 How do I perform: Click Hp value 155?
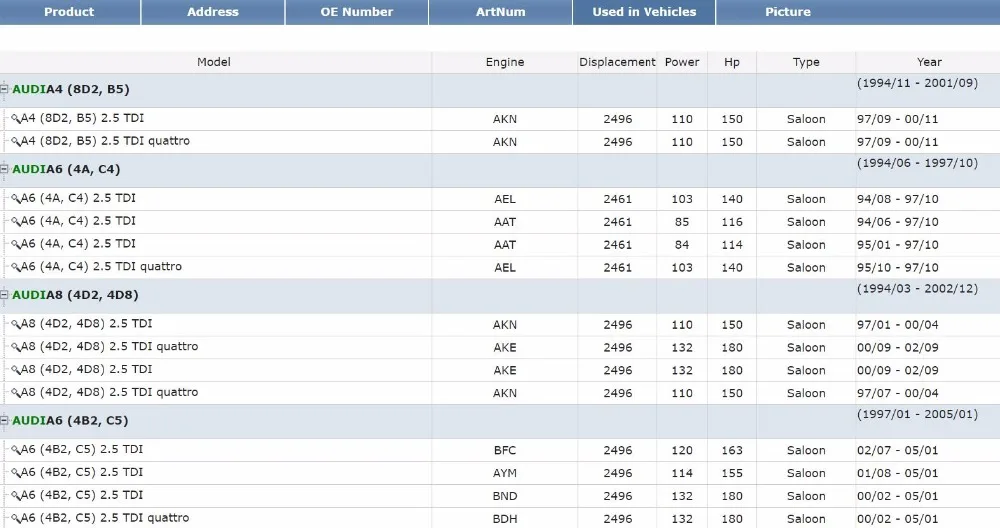732,473
